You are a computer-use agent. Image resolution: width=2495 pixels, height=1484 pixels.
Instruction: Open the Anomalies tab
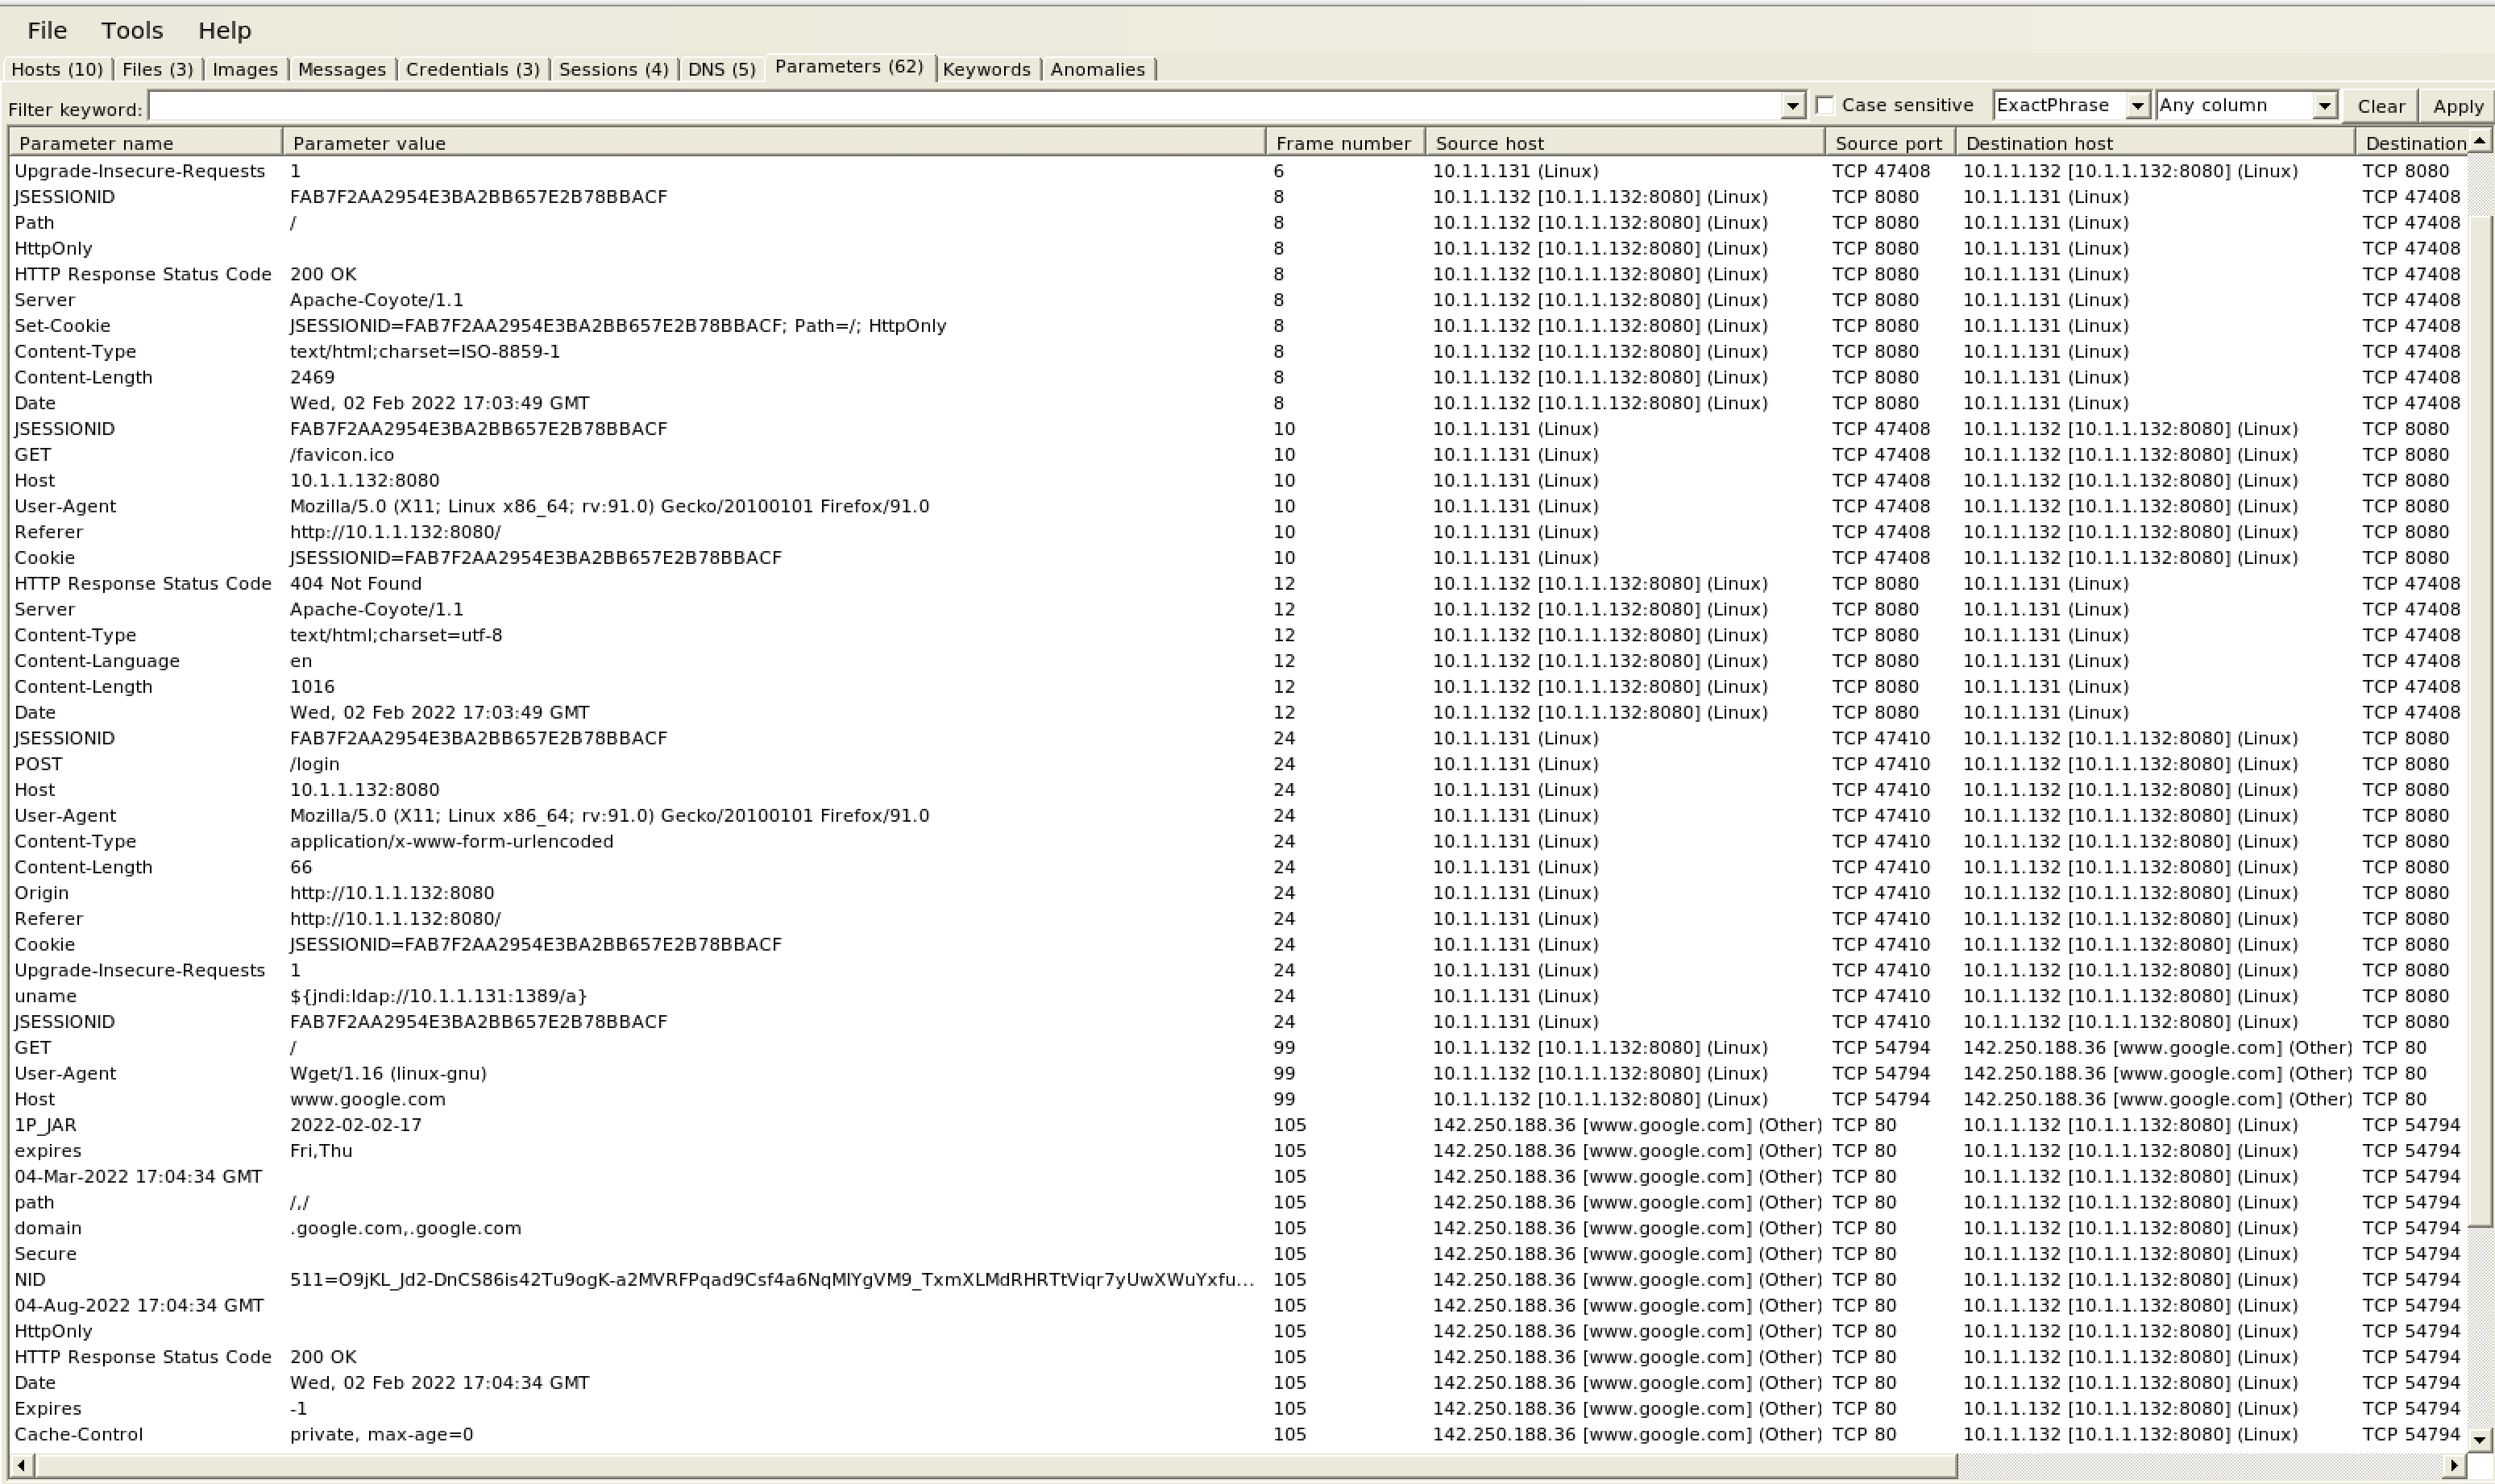coord(1097,69)
